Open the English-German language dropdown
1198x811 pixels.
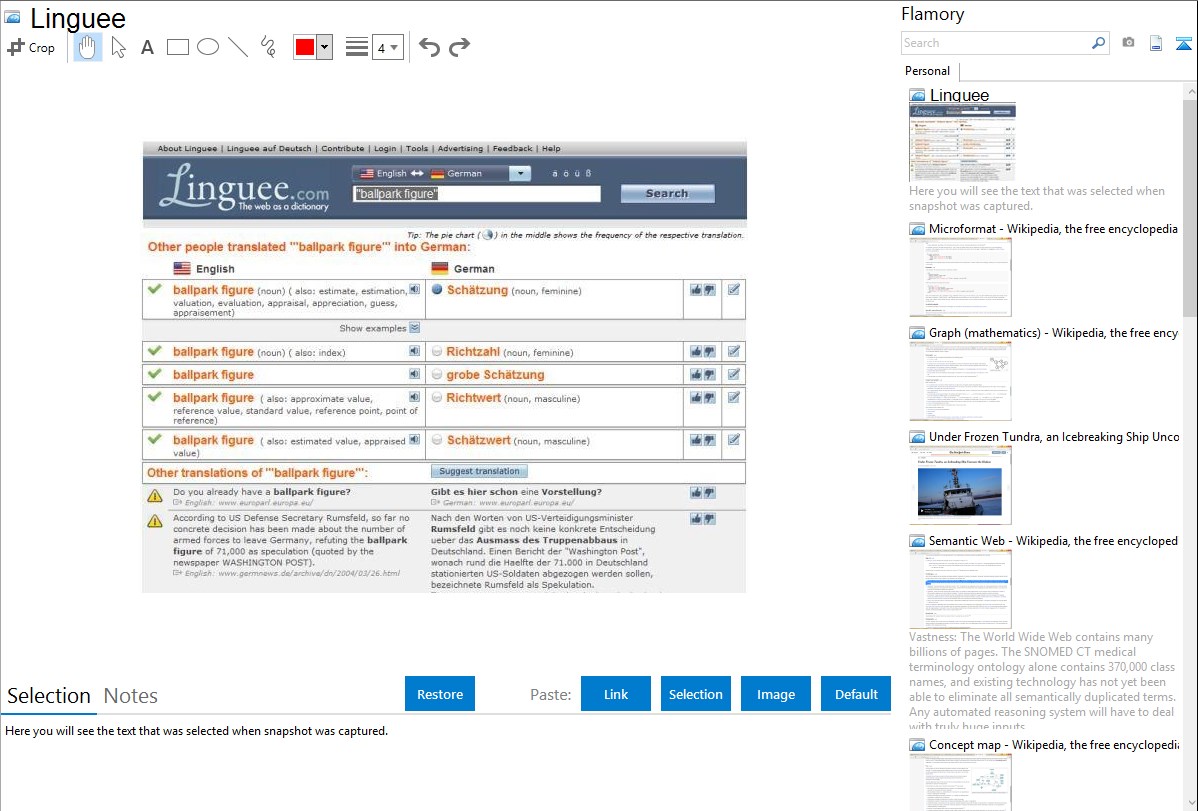click(520, 174)
